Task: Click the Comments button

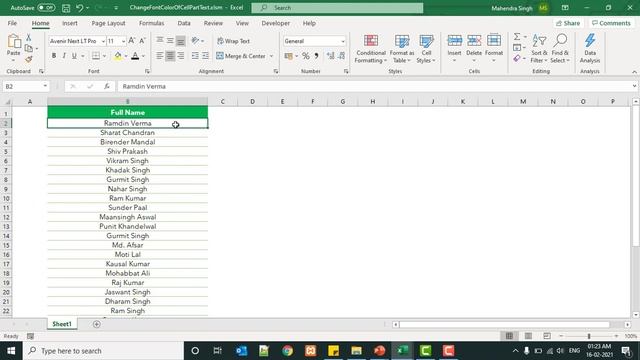Action: [611, 23]
